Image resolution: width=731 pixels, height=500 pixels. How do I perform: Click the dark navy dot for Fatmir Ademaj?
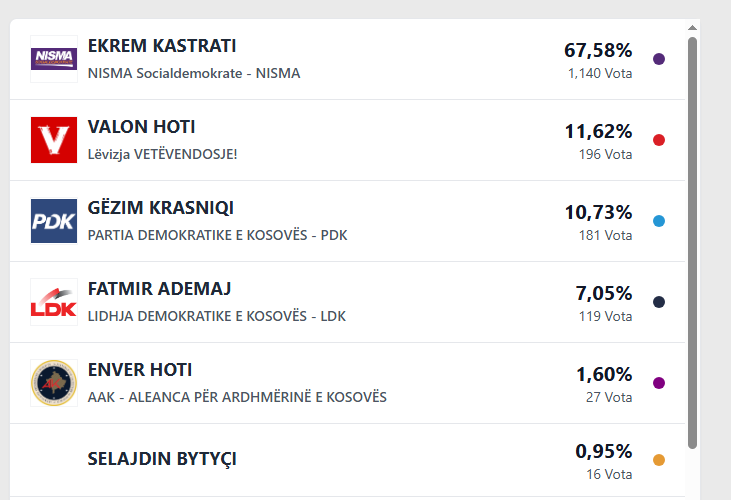pyautogui.click(x=659, y=302)
